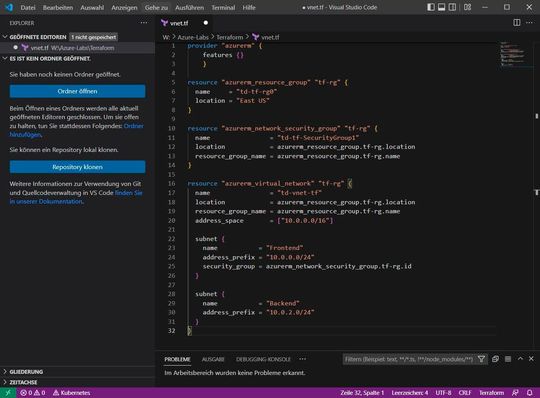Collapse Geöffnete Editoren section
The width and height of the screenshot is (540, 398).
pos(38,37)
